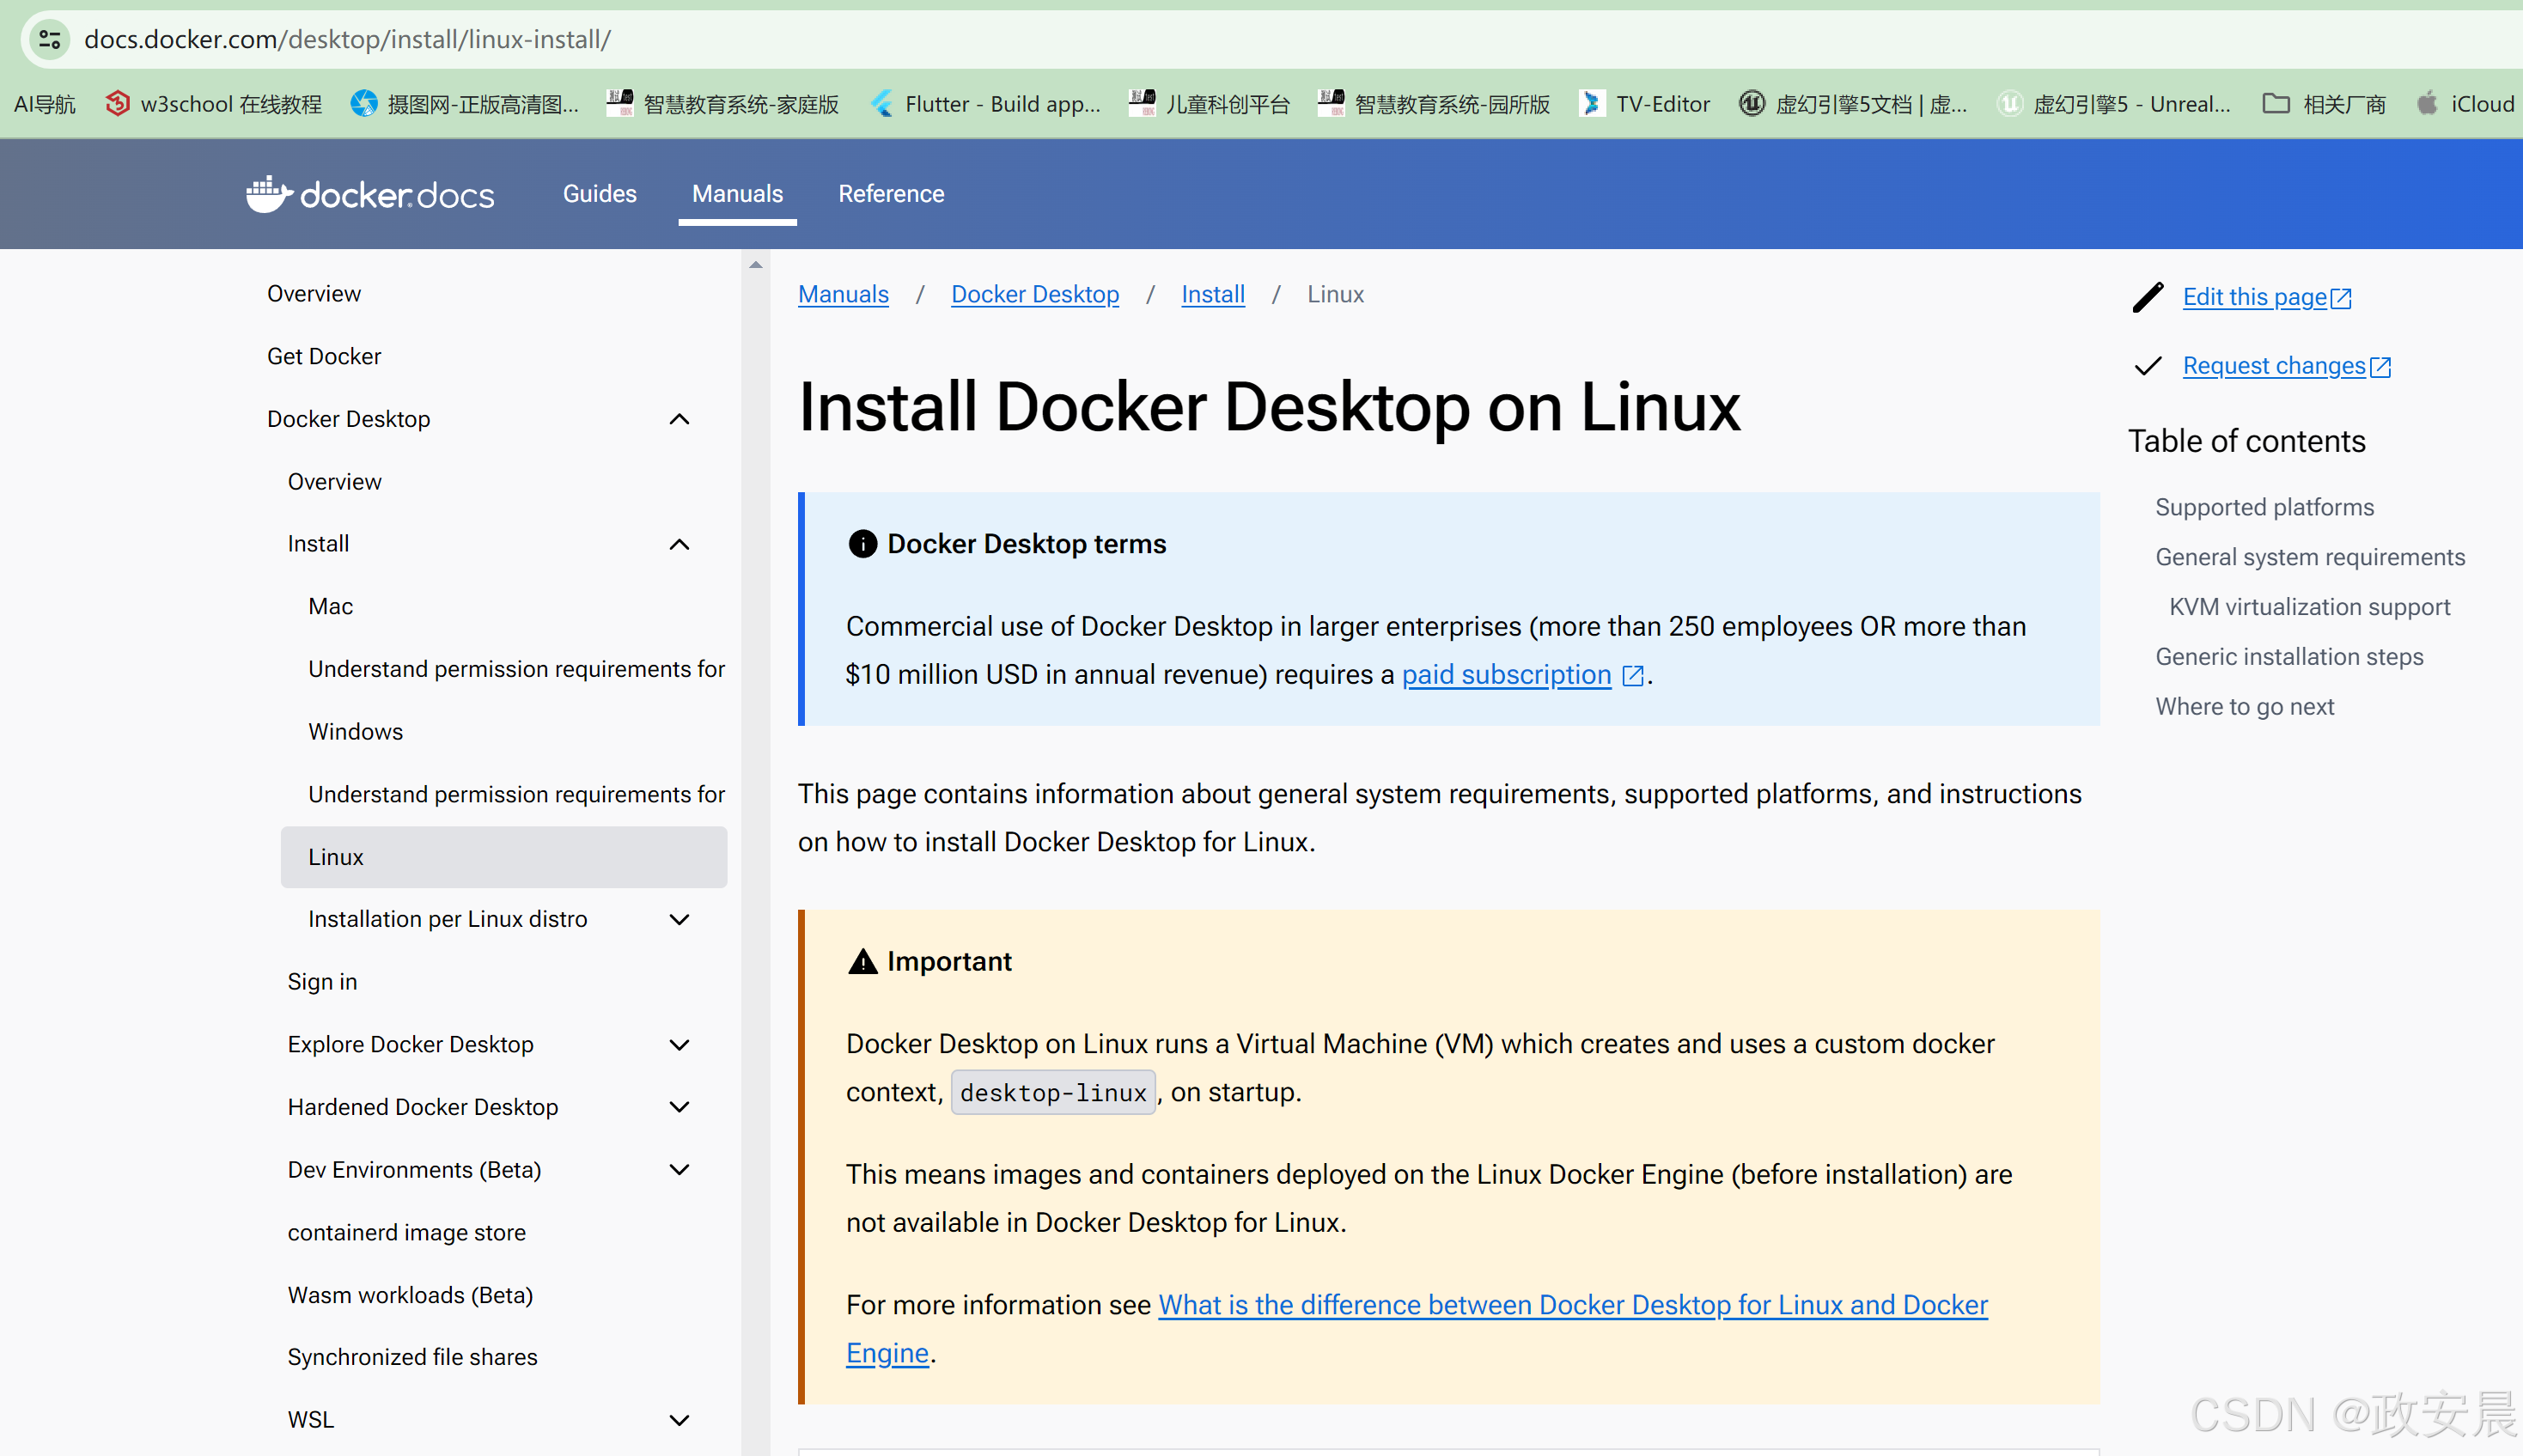The width and height of the screenshot is (2523, 1456).
Task: Open Wasm workloads (Beta) in sidebar
Action: click(410, 1295)
